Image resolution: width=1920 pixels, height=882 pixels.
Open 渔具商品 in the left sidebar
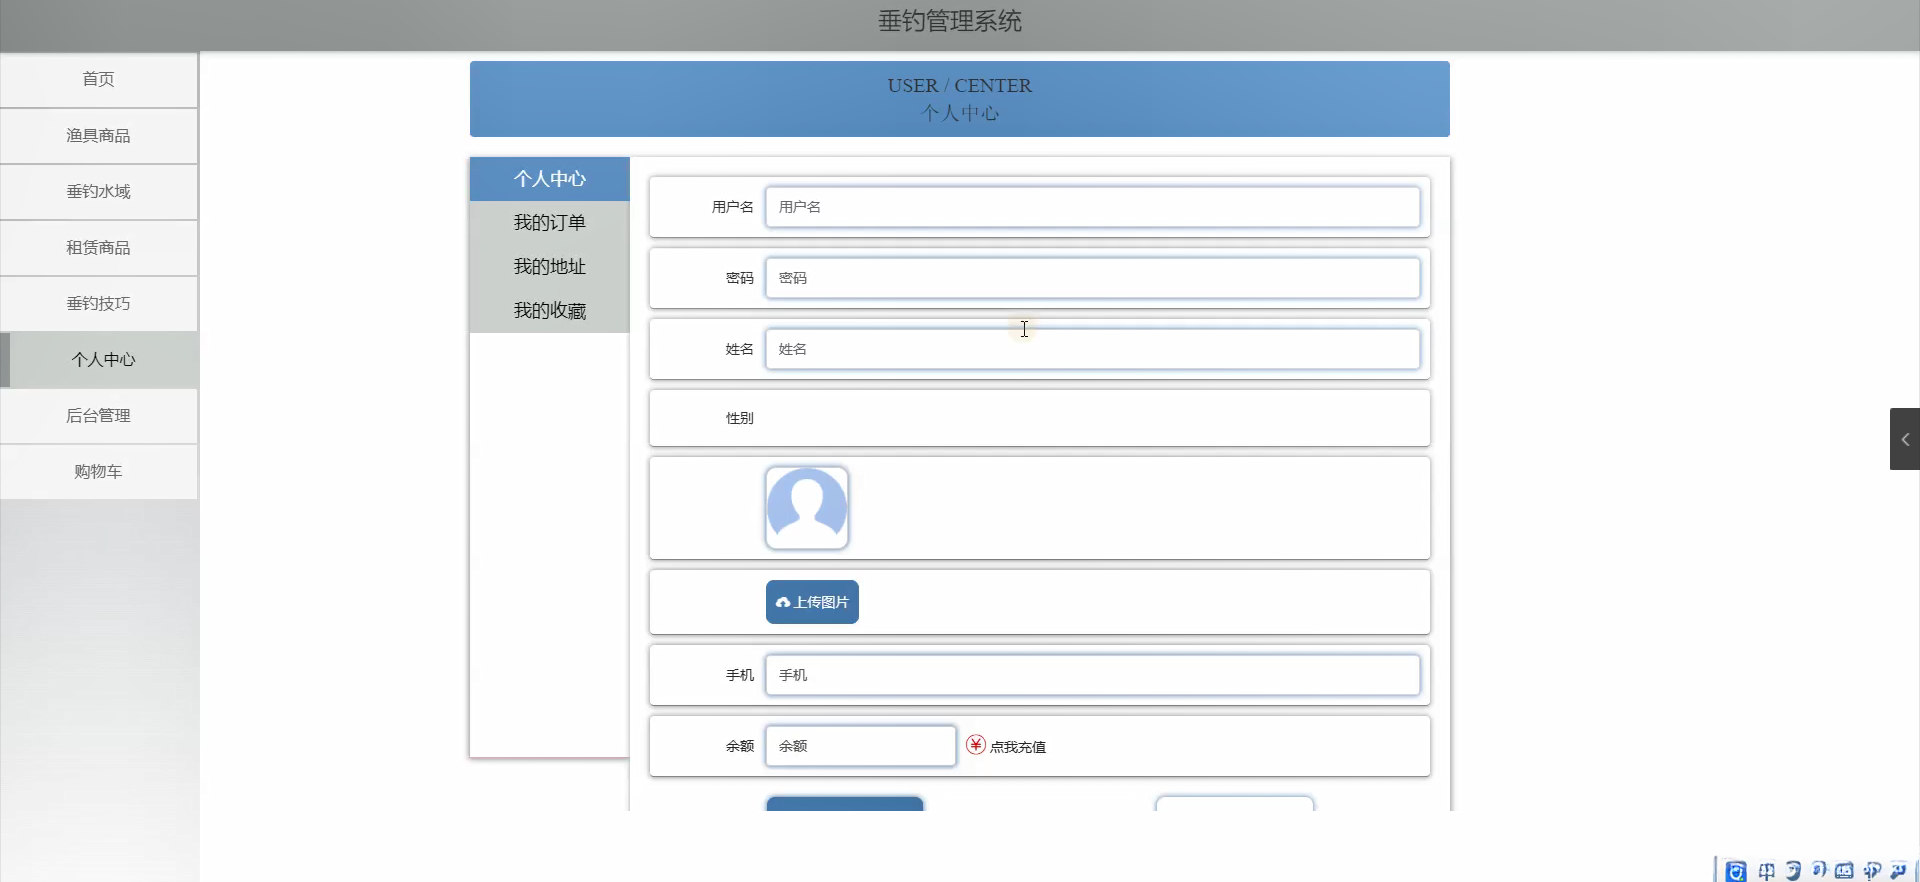point(98,135)
